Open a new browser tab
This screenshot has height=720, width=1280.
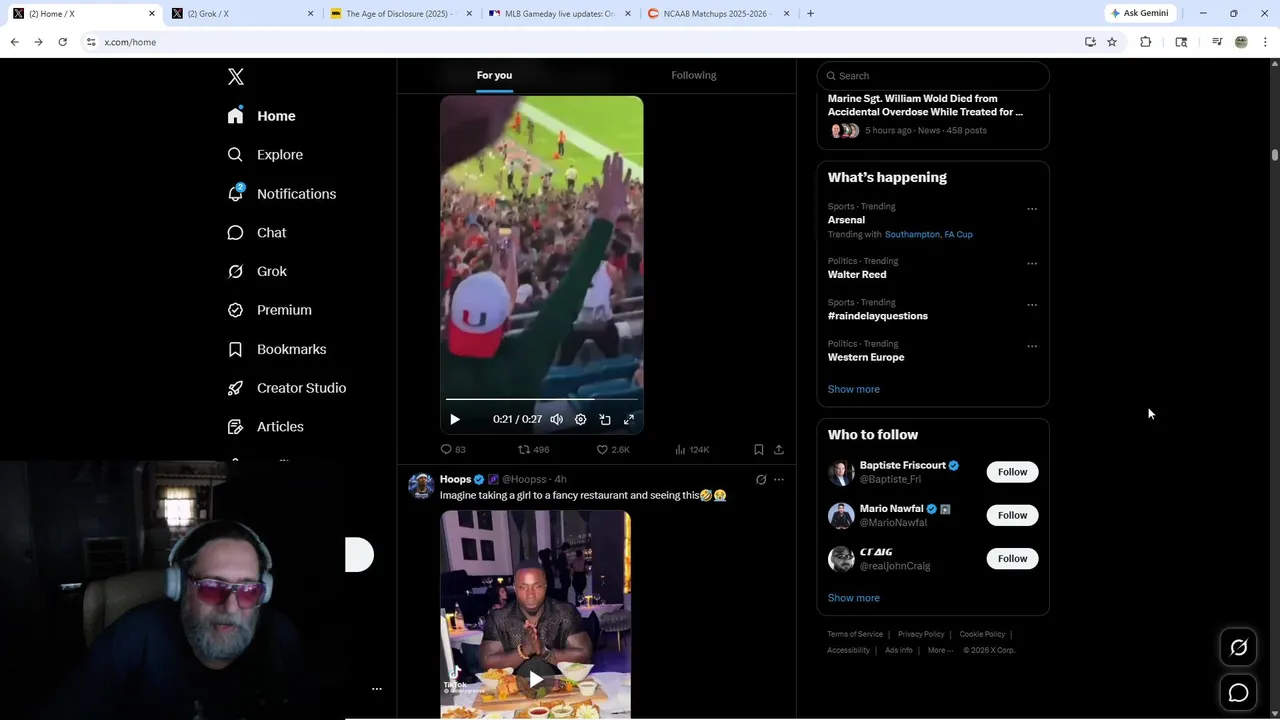pyautogui.click(x=810, y=14)
